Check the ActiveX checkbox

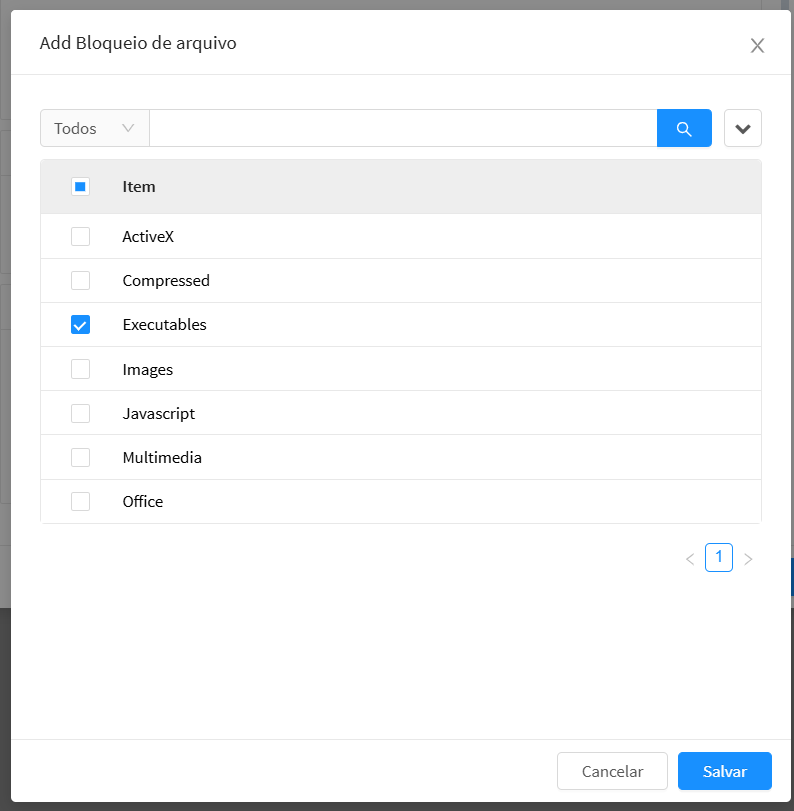(x=81, y=237)
